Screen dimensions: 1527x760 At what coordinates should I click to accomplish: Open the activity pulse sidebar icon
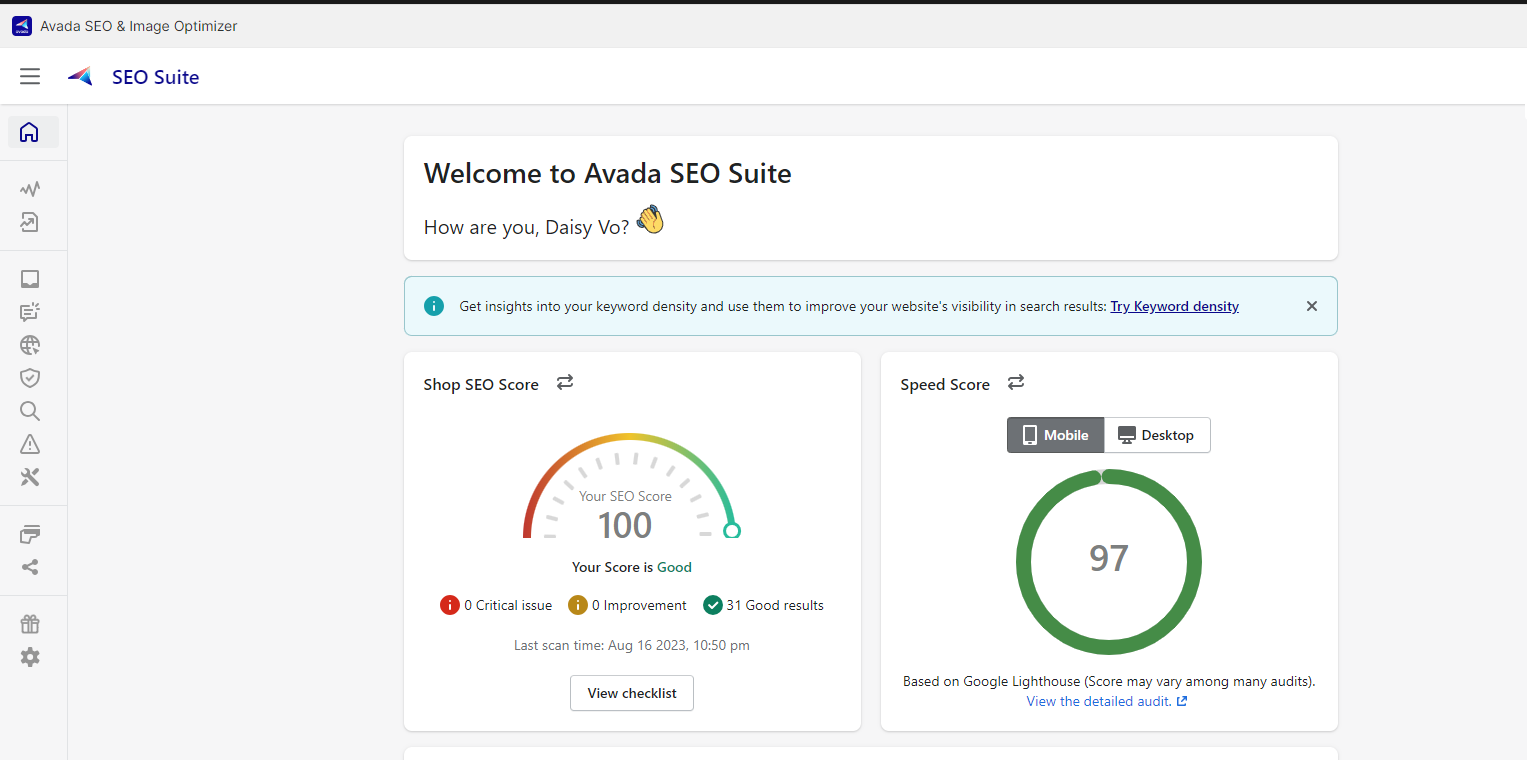30,189
